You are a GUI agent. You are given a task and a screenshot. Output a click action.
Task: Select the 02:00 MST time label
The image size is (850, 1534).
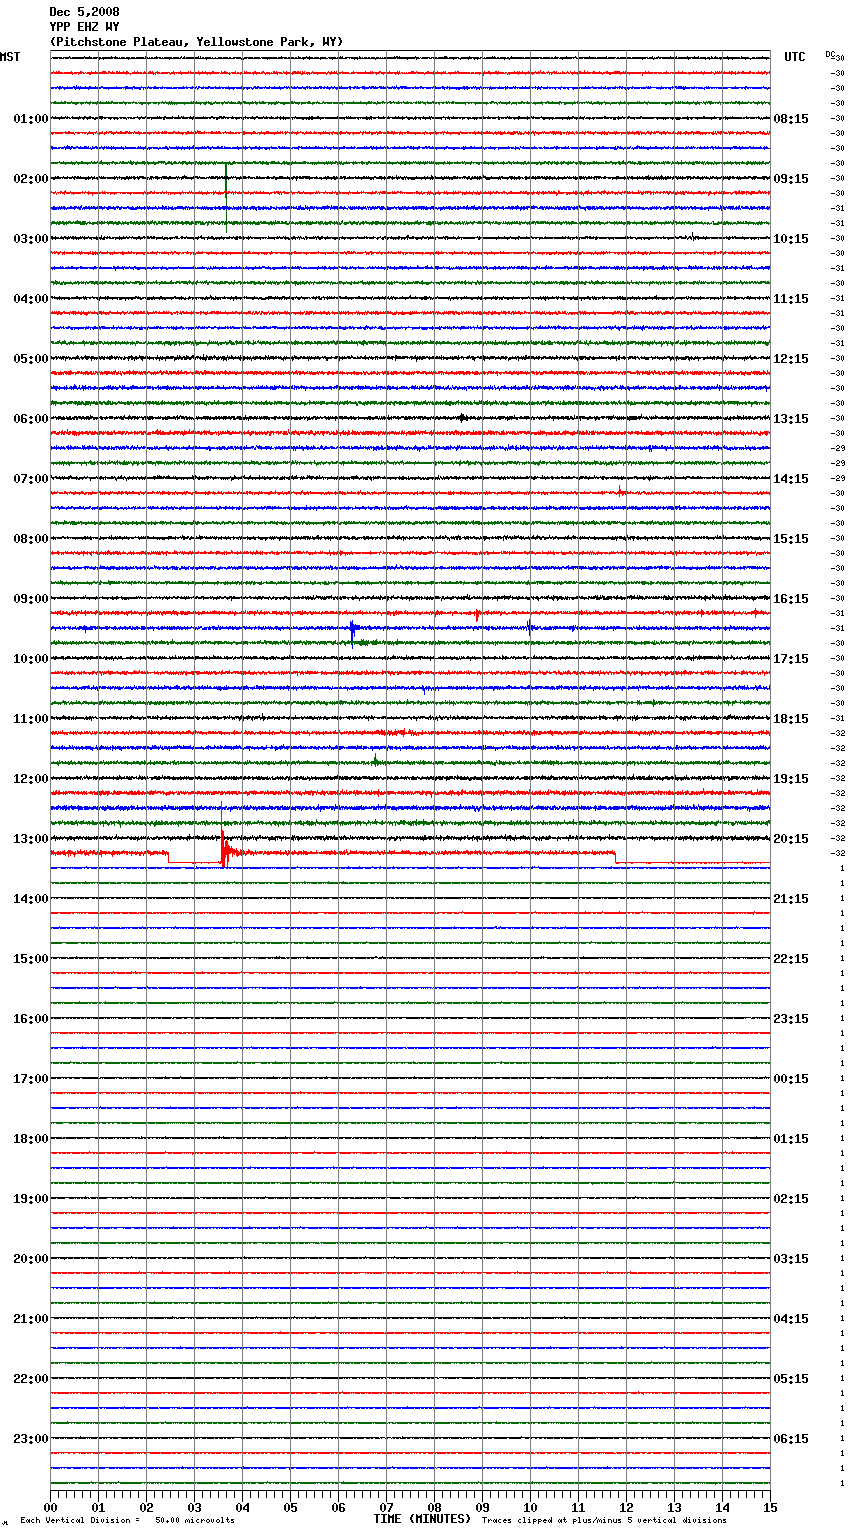pyautogui.click(x=31, y=179)
